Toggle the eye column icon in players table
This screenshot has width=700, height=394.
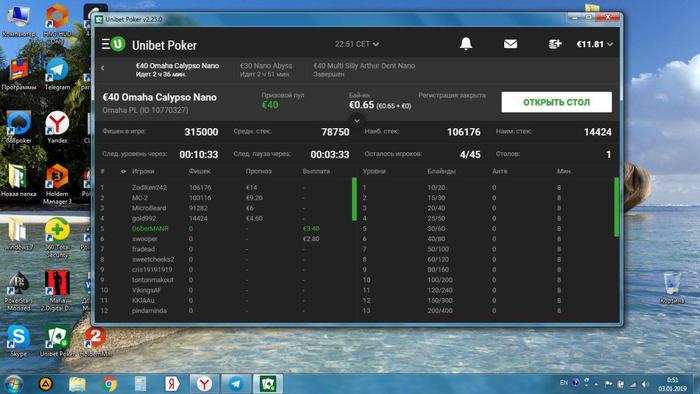[x=123, y=171]
